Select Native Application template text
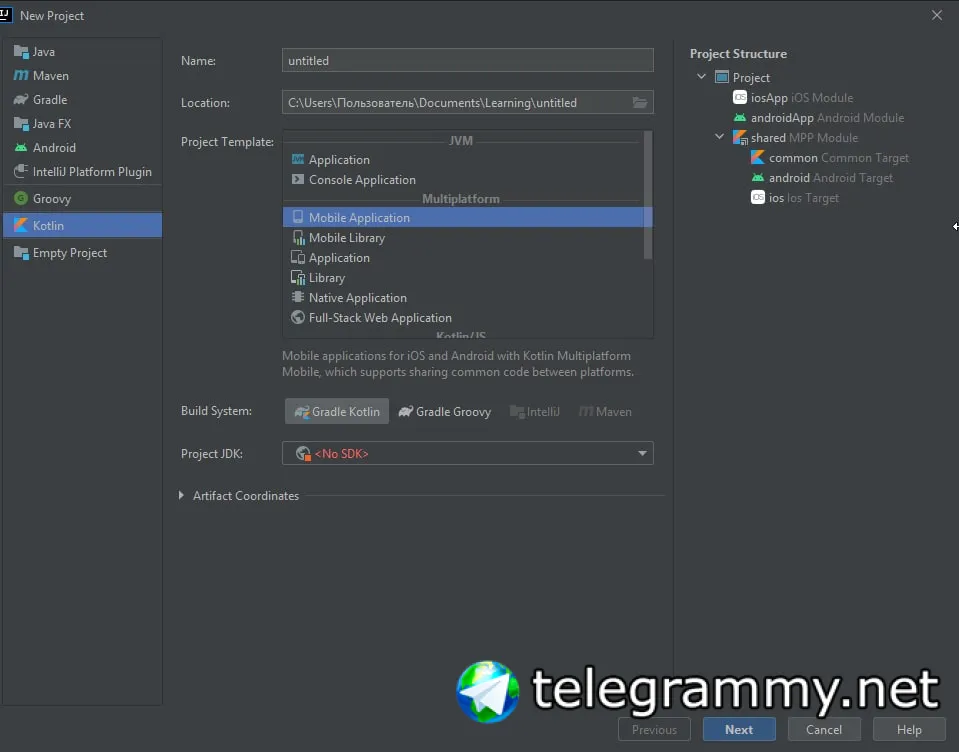The image size is (959, 752). click(358, 298)
